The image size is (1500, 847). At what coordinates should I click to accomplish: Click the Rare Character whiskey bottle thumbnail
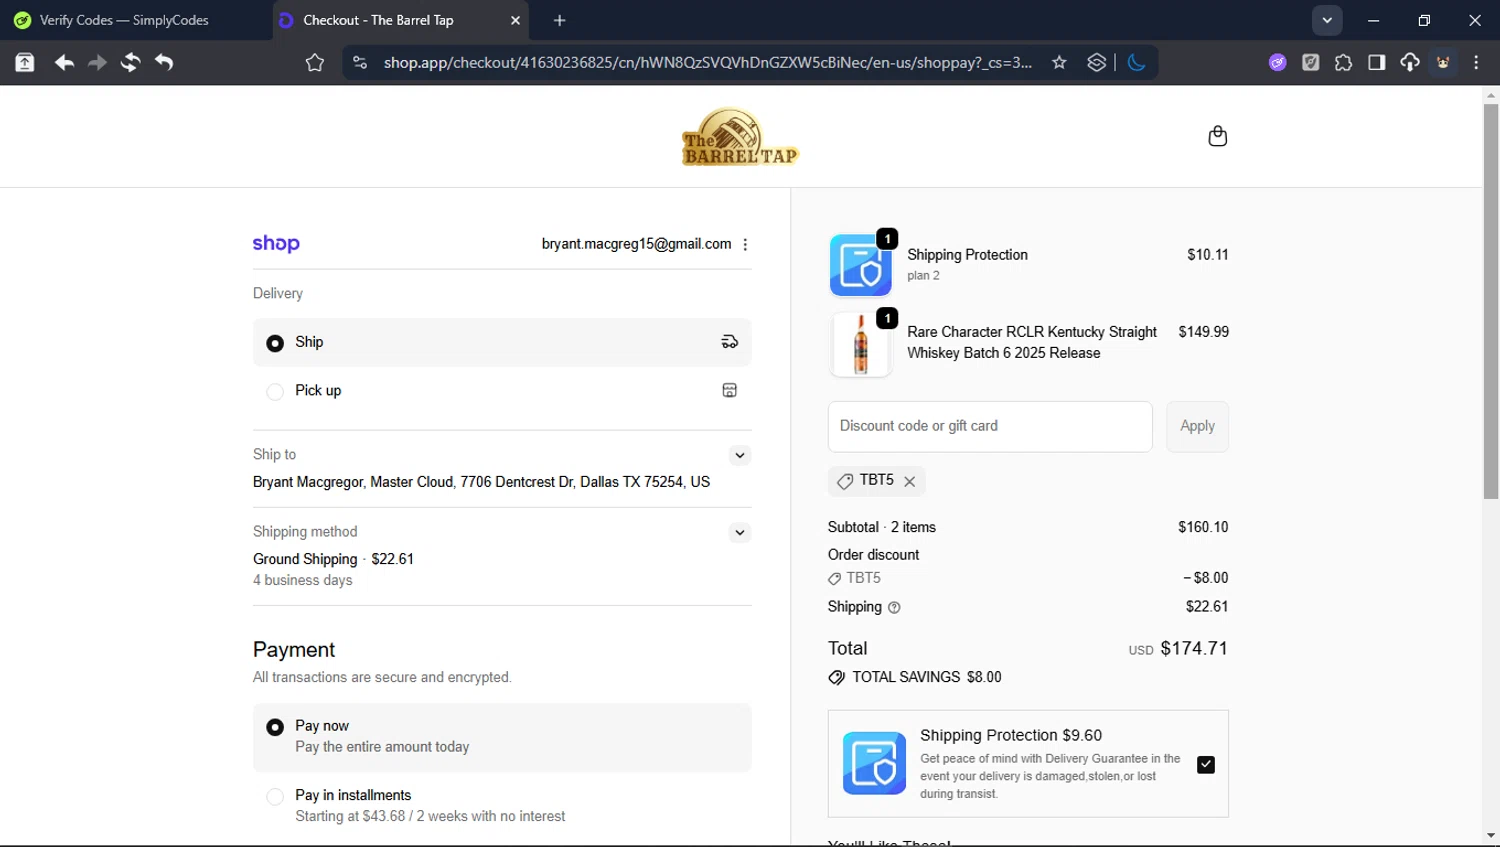tap(860, 344)
